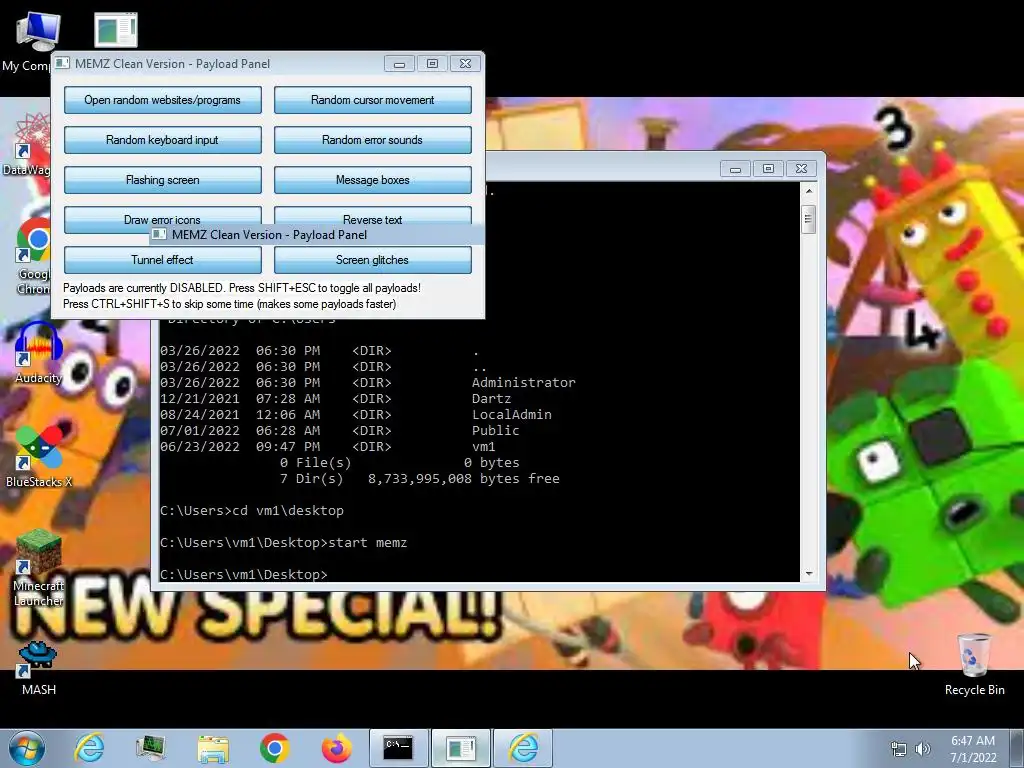The width and height of the screenshot is (1024, 768).
Task: Open the Recycle Bin
Action: [x=974, y=665]
